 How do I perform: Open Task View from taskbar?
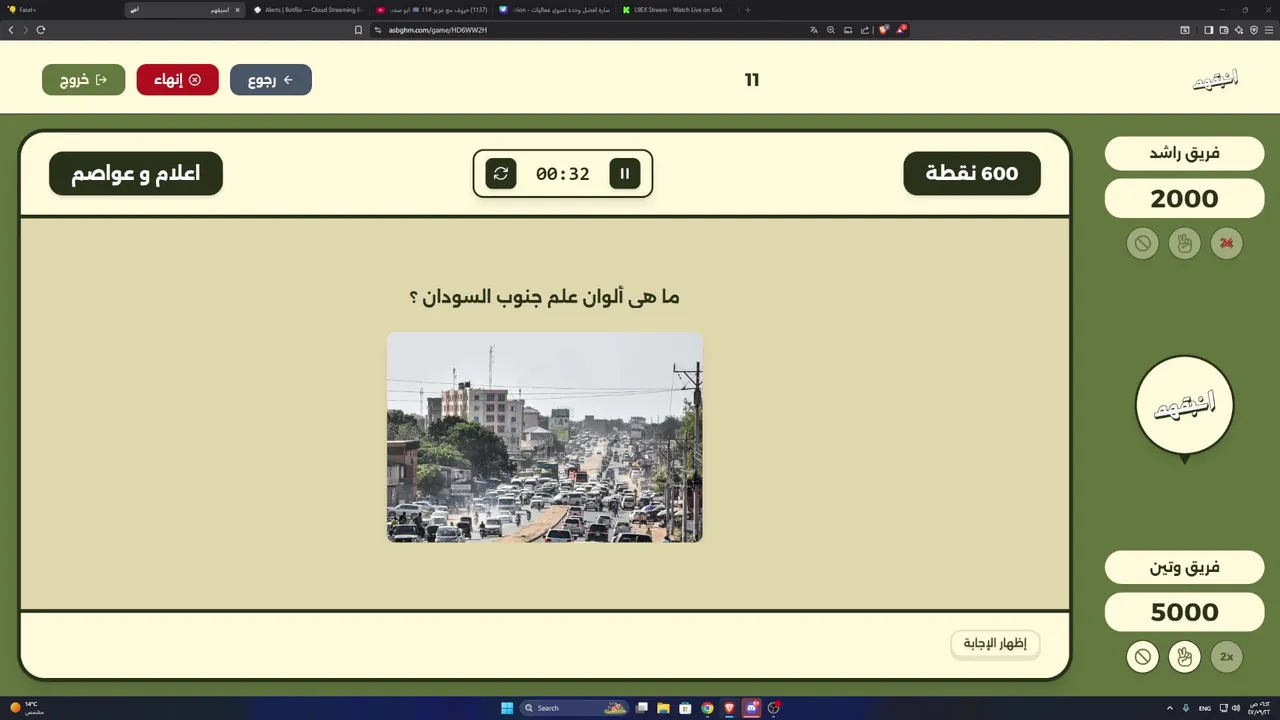click(x=642, y=708)
